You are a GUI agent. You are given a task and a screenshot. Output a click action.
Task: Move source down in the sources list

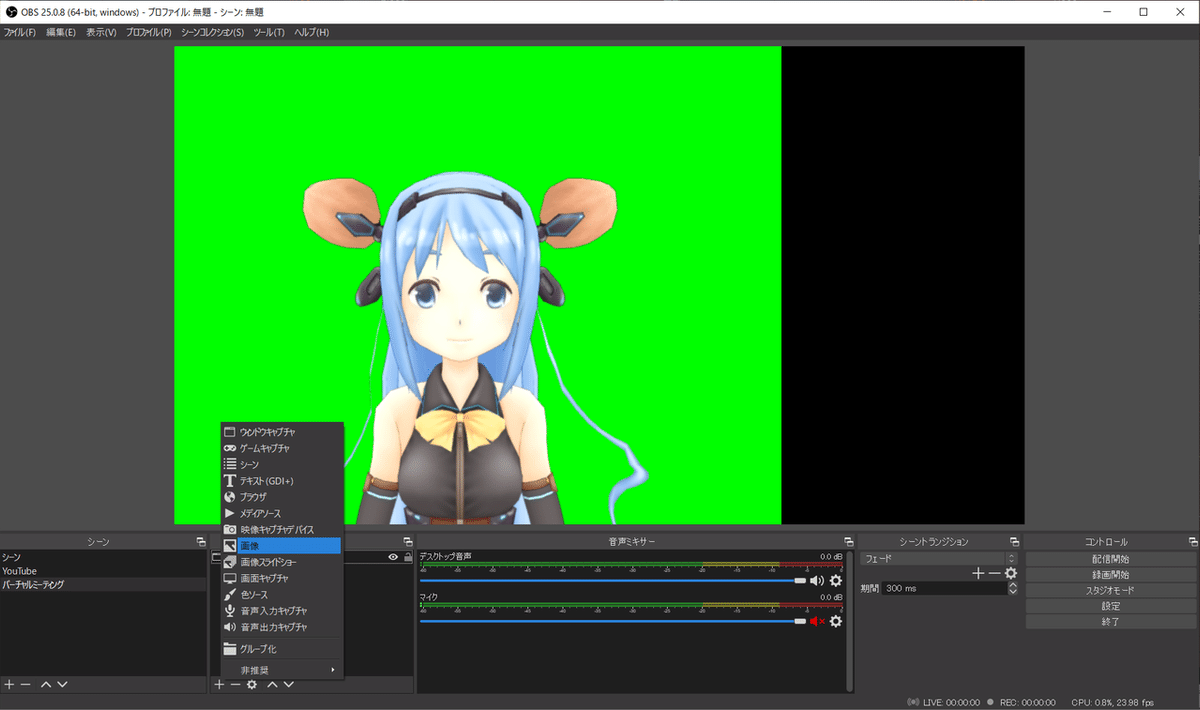289,684
